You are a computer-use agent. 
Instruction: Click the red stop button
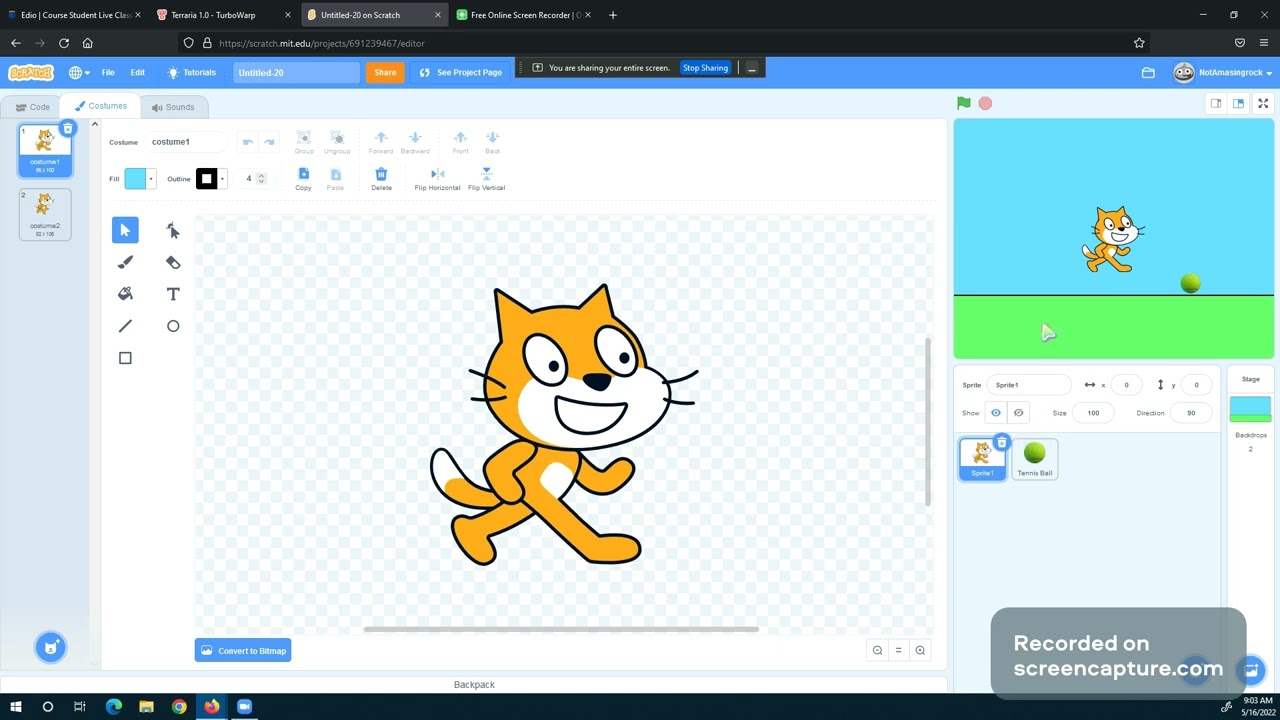985,103
